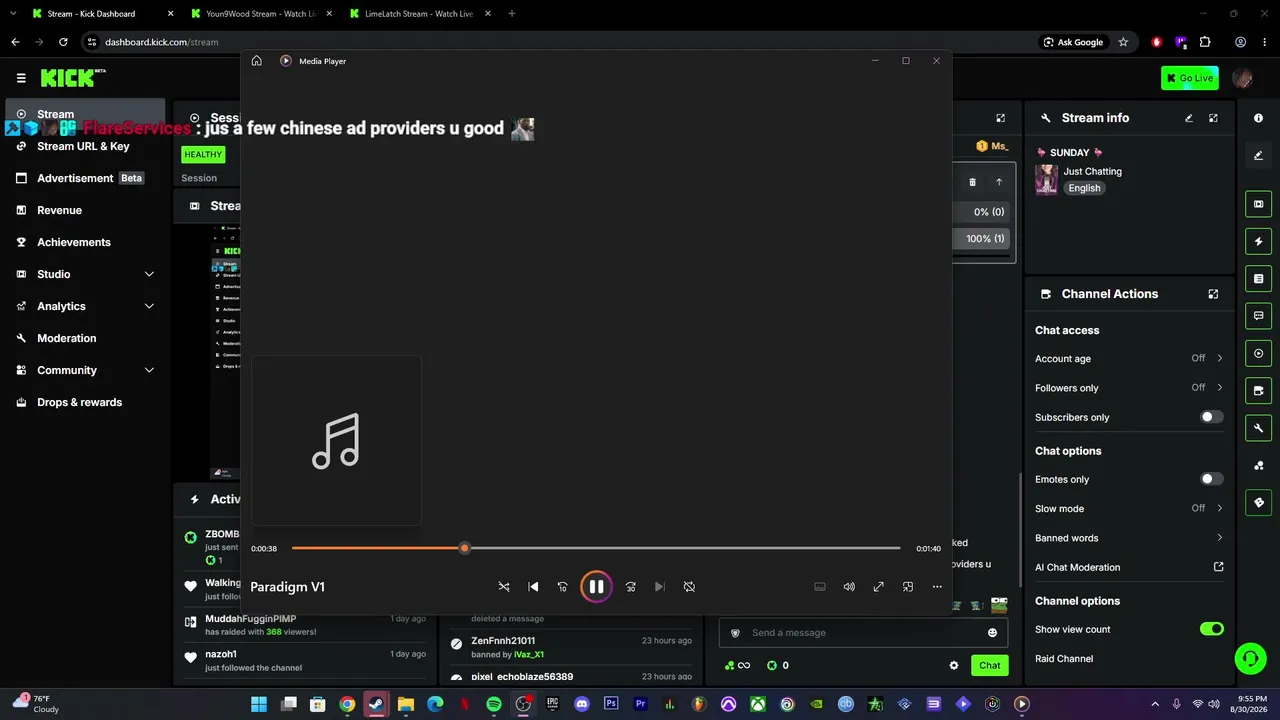1280x720 pixels.
Task: Click Raid Channel option
Action: (x=1064, y=659)
